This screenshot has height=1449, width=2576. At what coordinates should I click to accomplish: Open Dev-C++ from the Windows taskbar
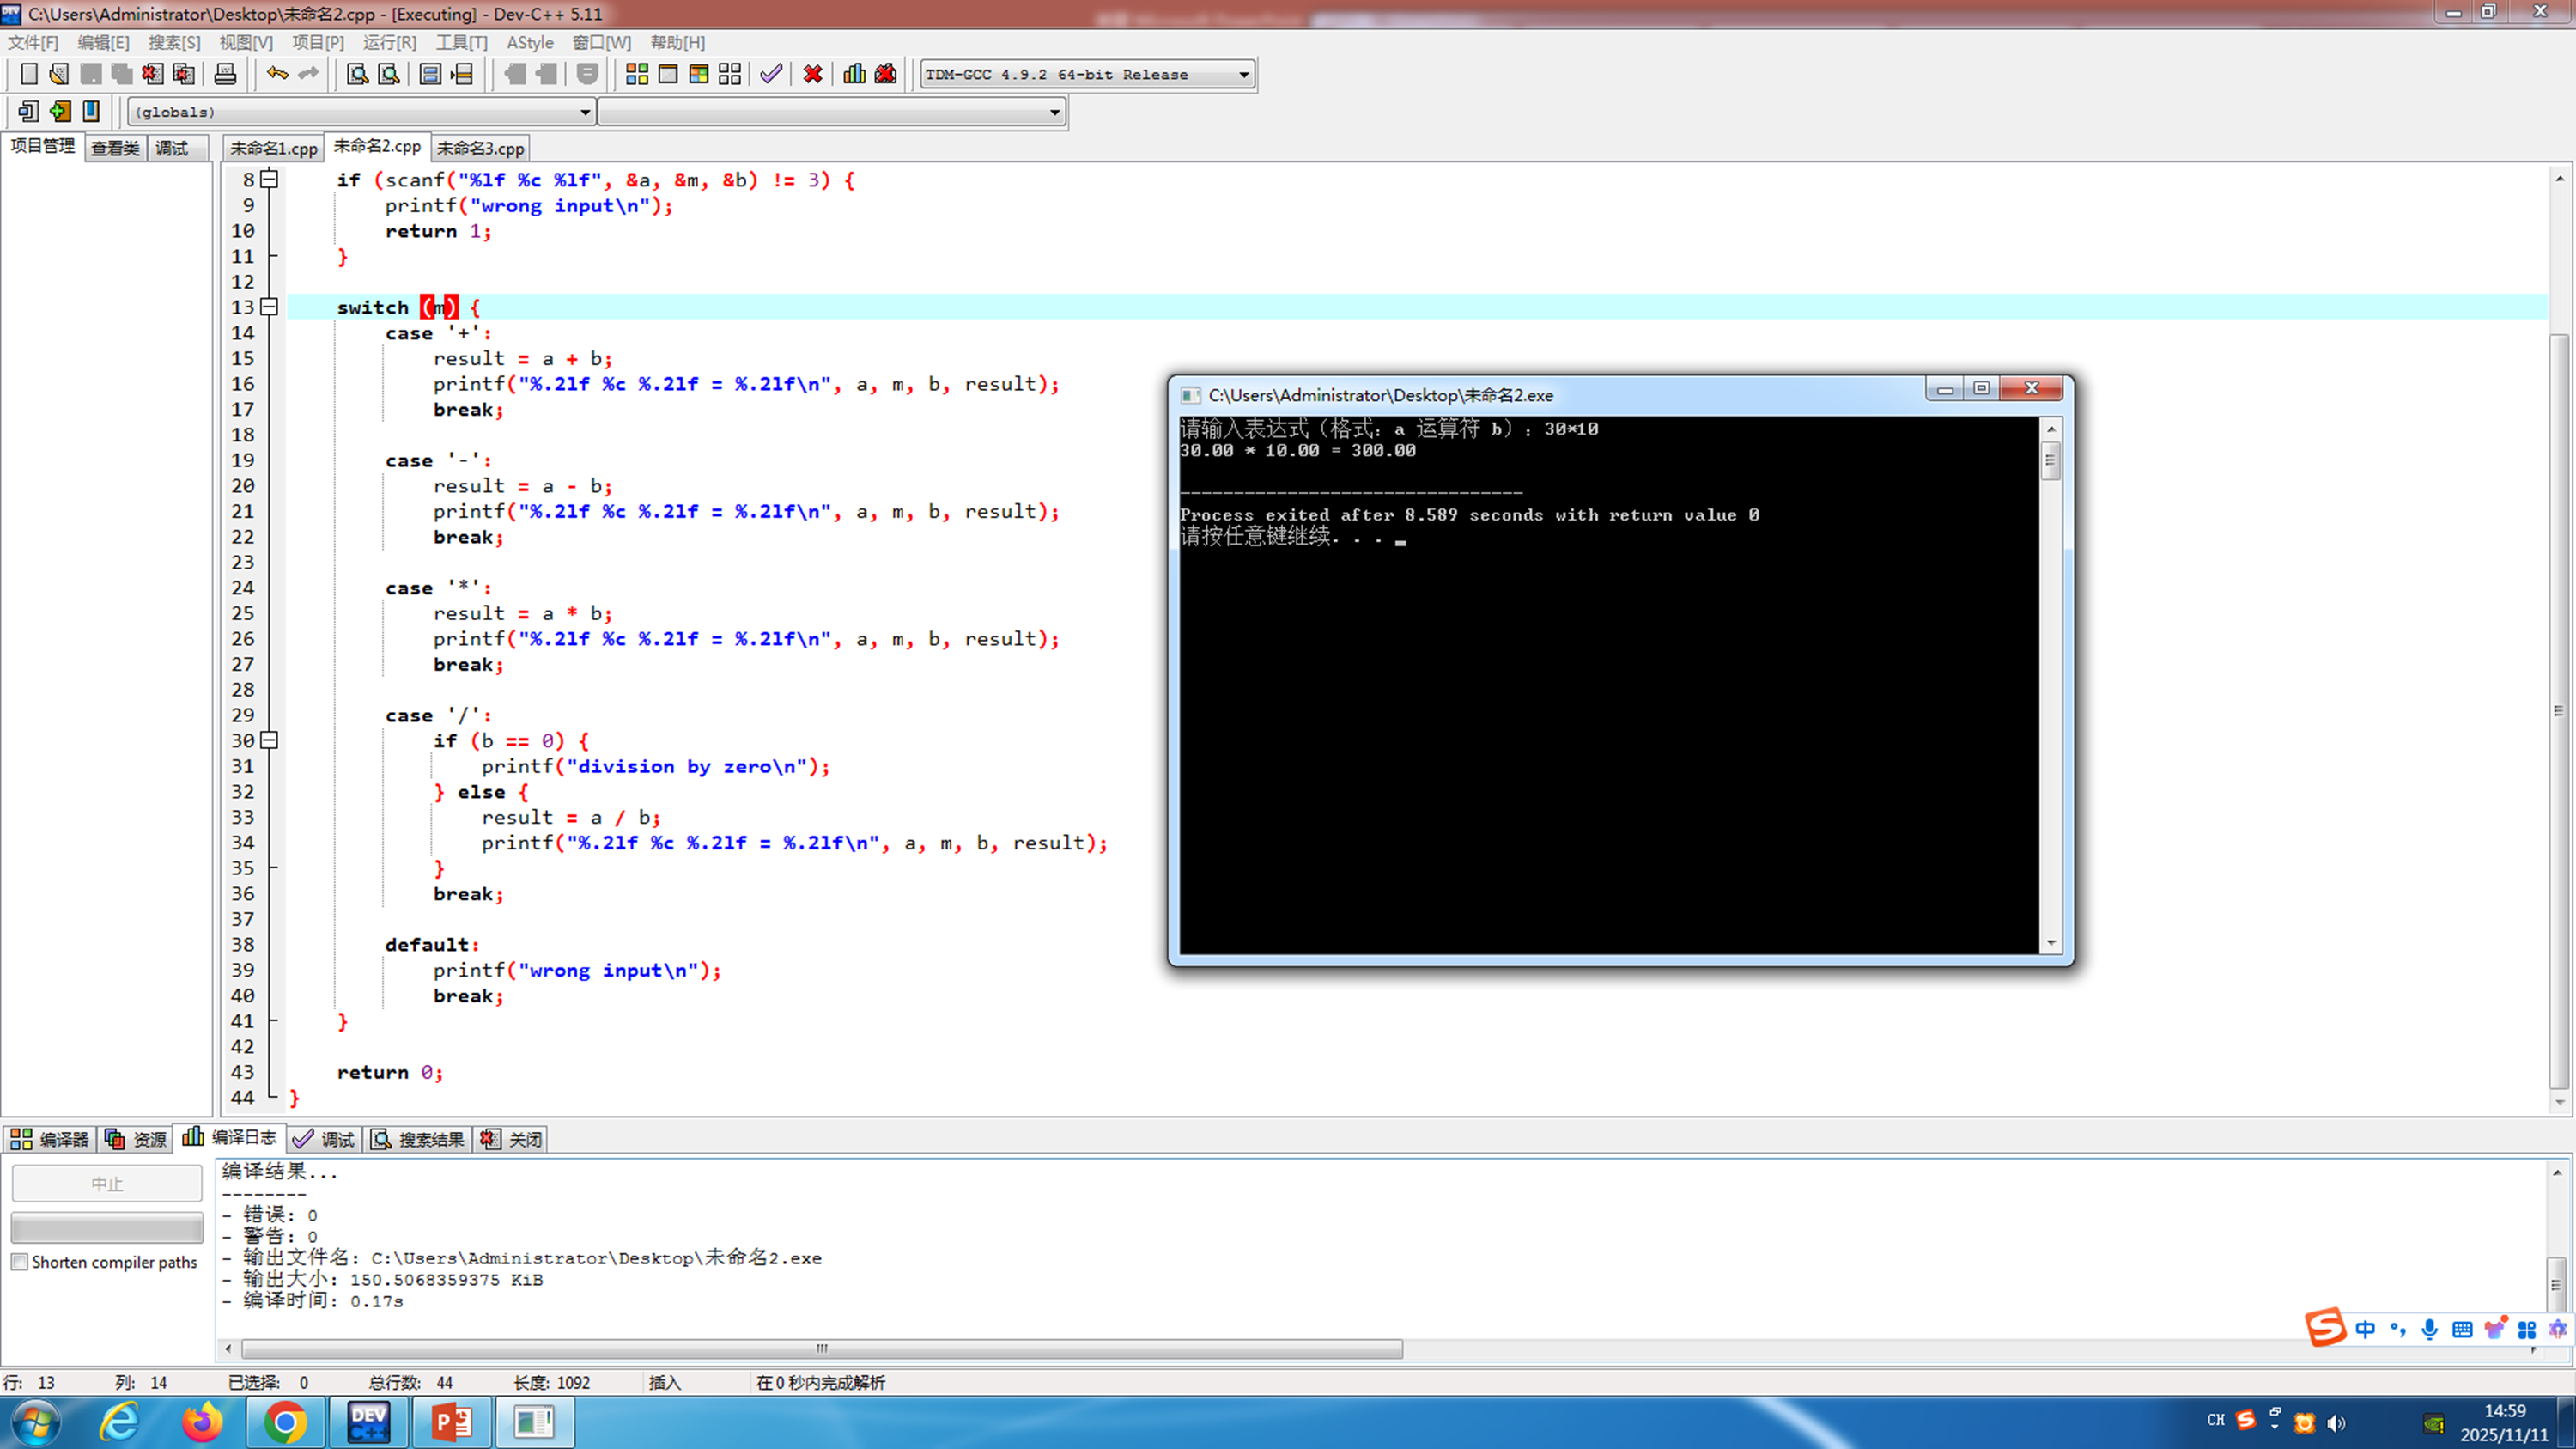tap(368, 1421)
